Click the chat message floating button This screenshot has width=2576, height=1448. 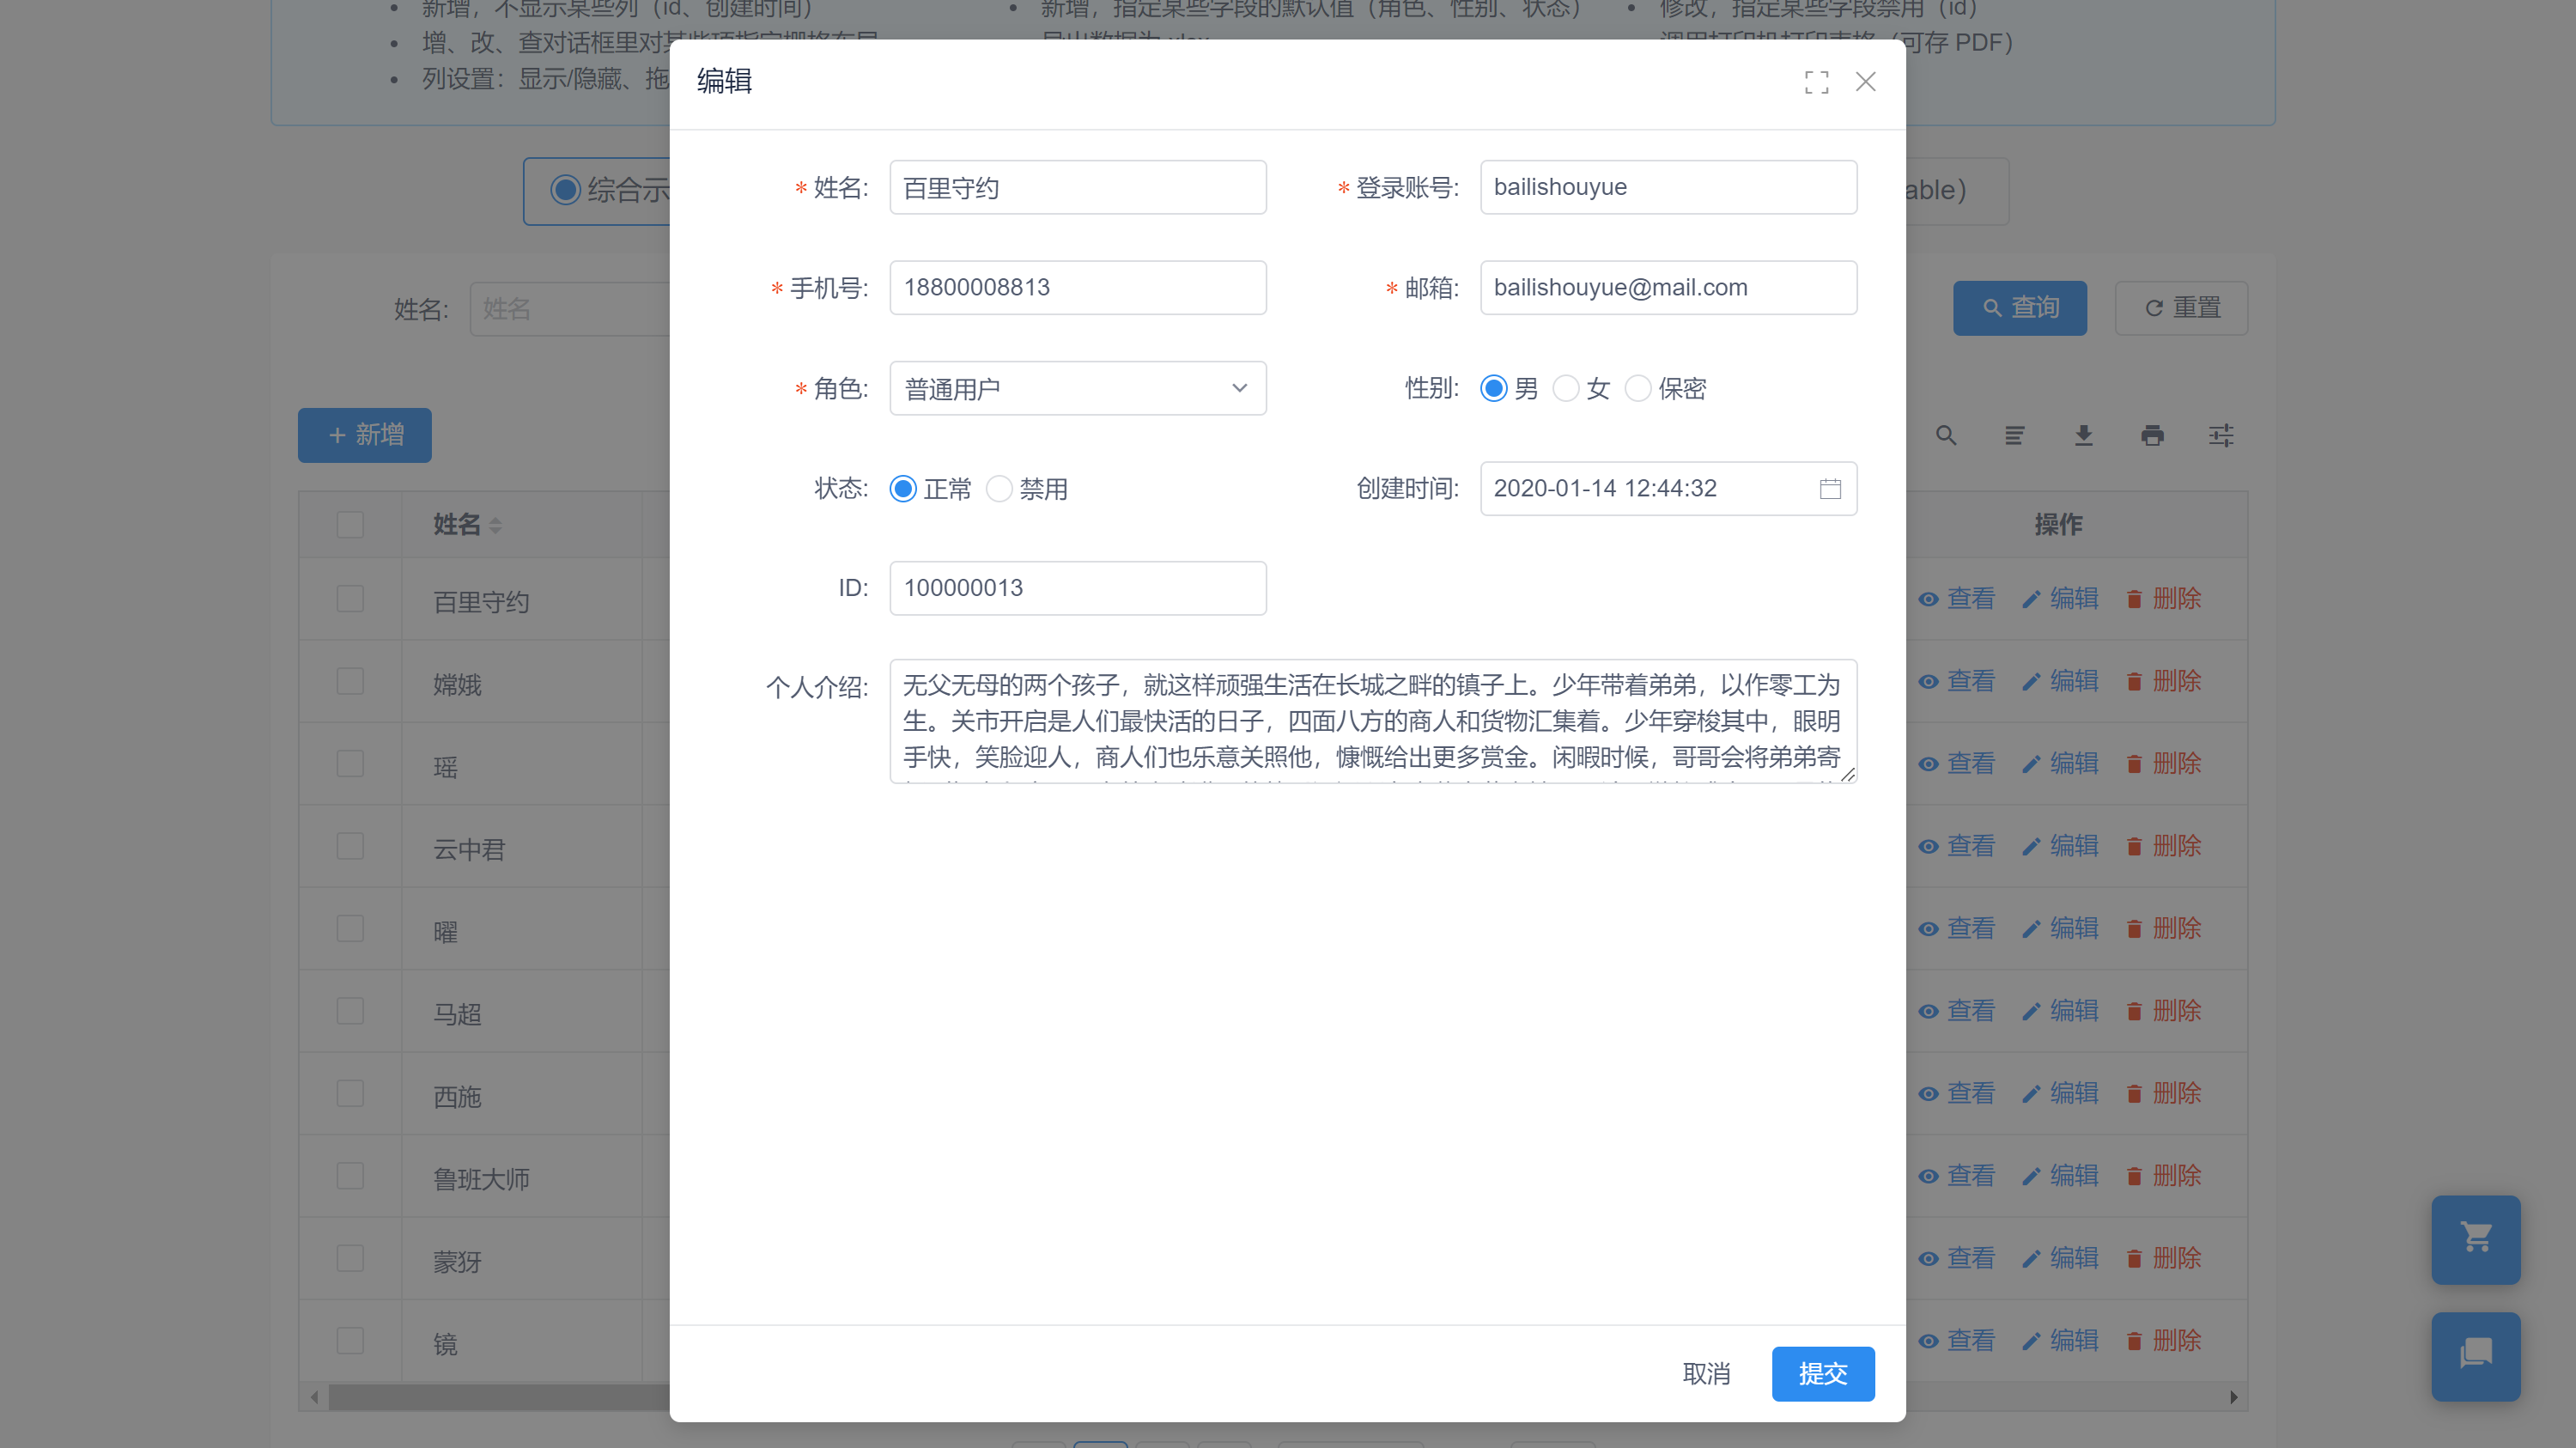tap(2476, 1355)
